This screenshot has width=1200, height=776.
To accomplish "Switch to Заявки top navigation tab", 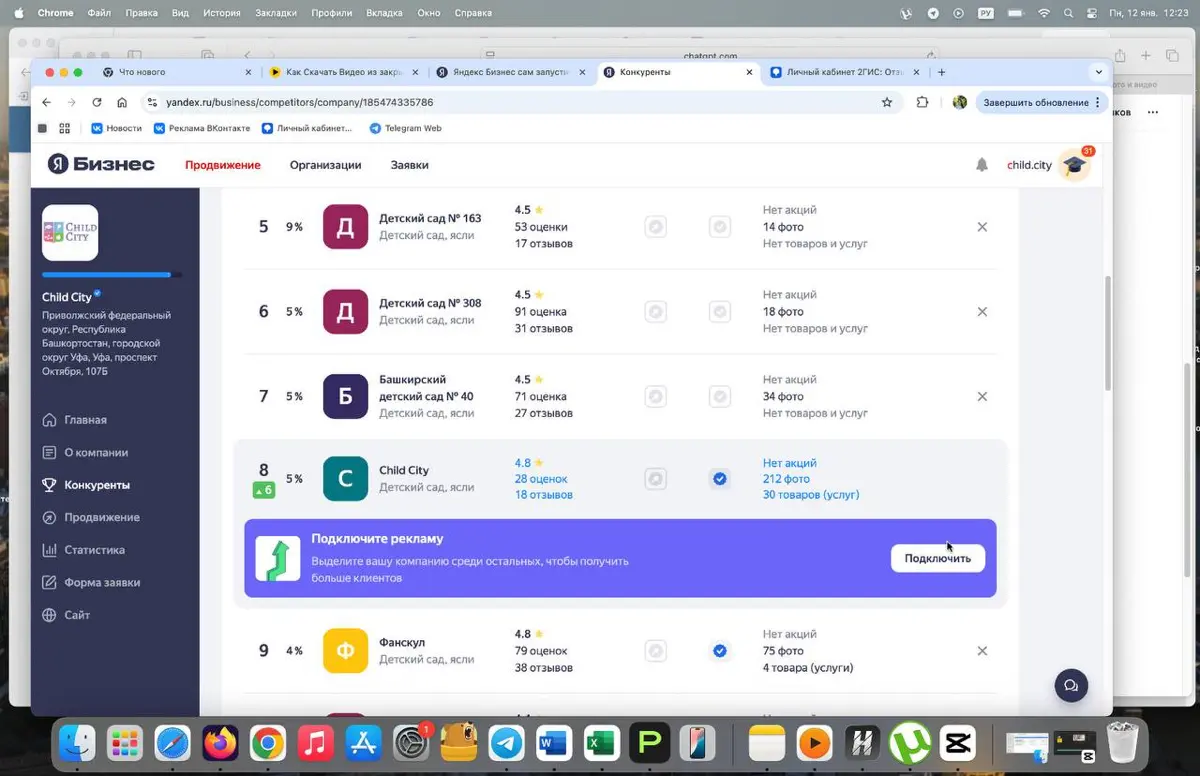I will point(409,165).
